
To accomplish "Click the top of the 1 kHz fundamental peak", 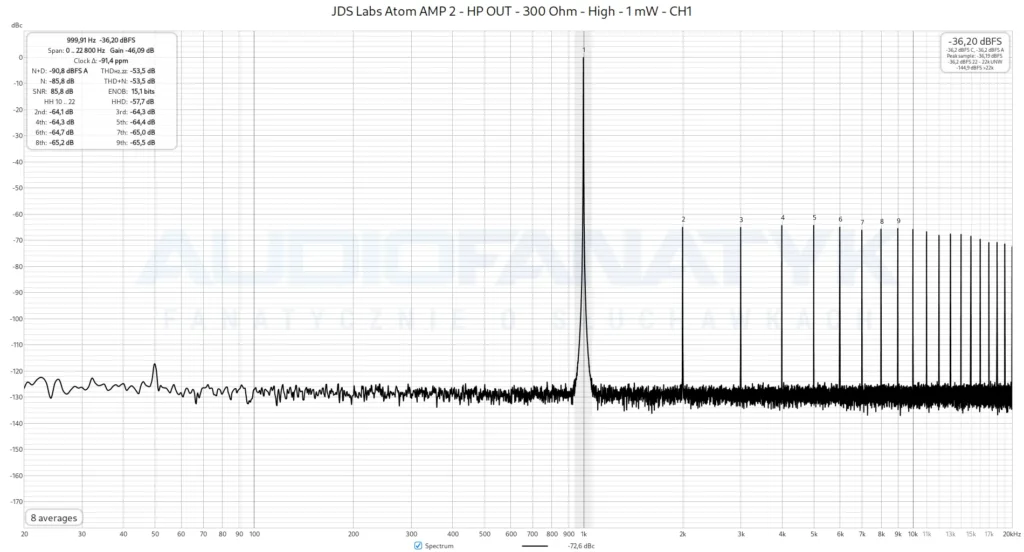I will 584,59.
